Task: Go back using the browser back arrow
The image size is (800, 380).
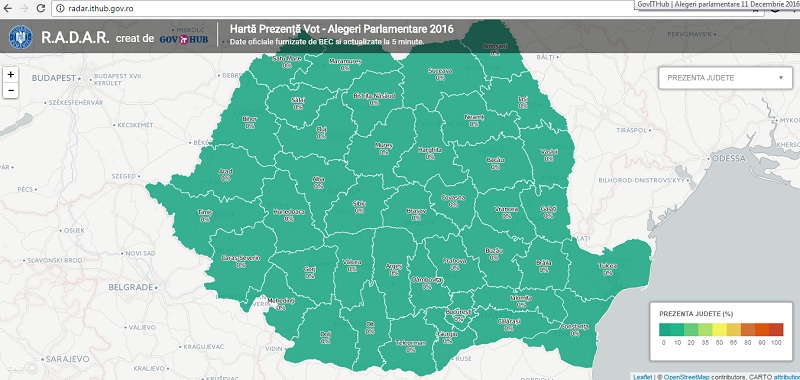Action: (x=7, y=8)
